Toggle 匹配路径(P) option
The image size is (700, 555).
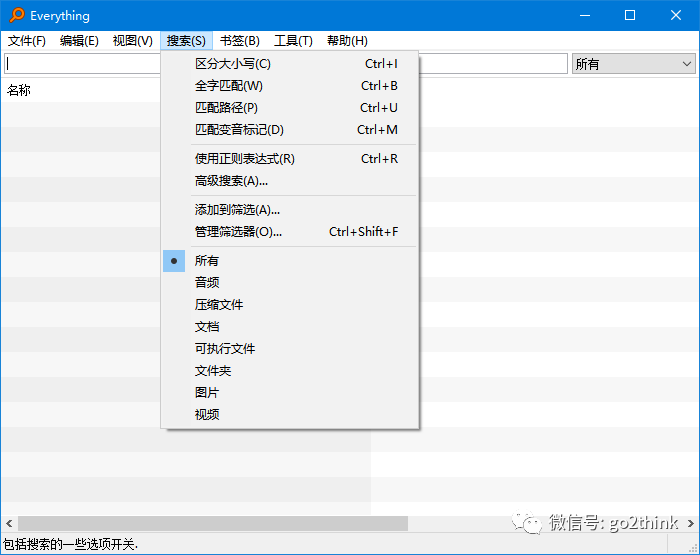290,108
